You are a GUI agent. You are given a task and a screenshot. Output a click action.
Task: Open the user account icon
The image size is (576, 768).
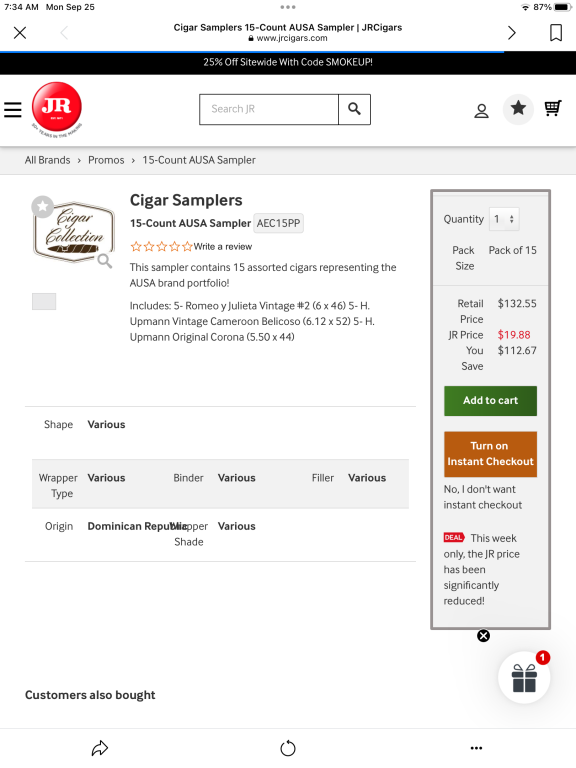tap(481, 111)
